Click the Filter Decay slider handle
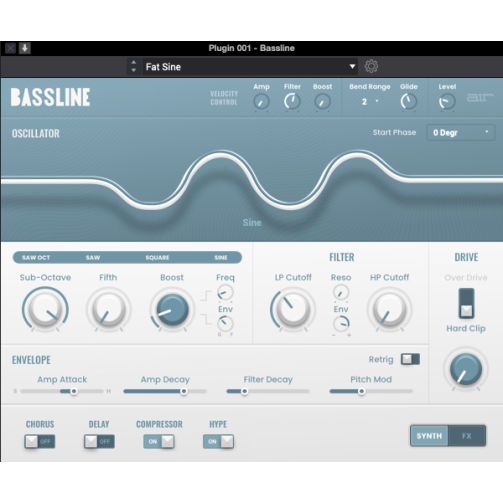503x503 pixels. click(x=244, y=391)
